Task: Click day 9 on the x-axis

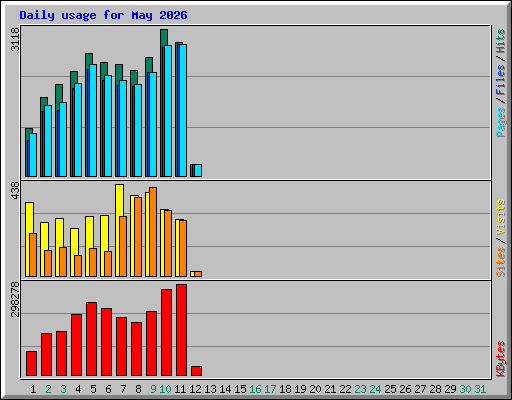Action: coord(153,389)
